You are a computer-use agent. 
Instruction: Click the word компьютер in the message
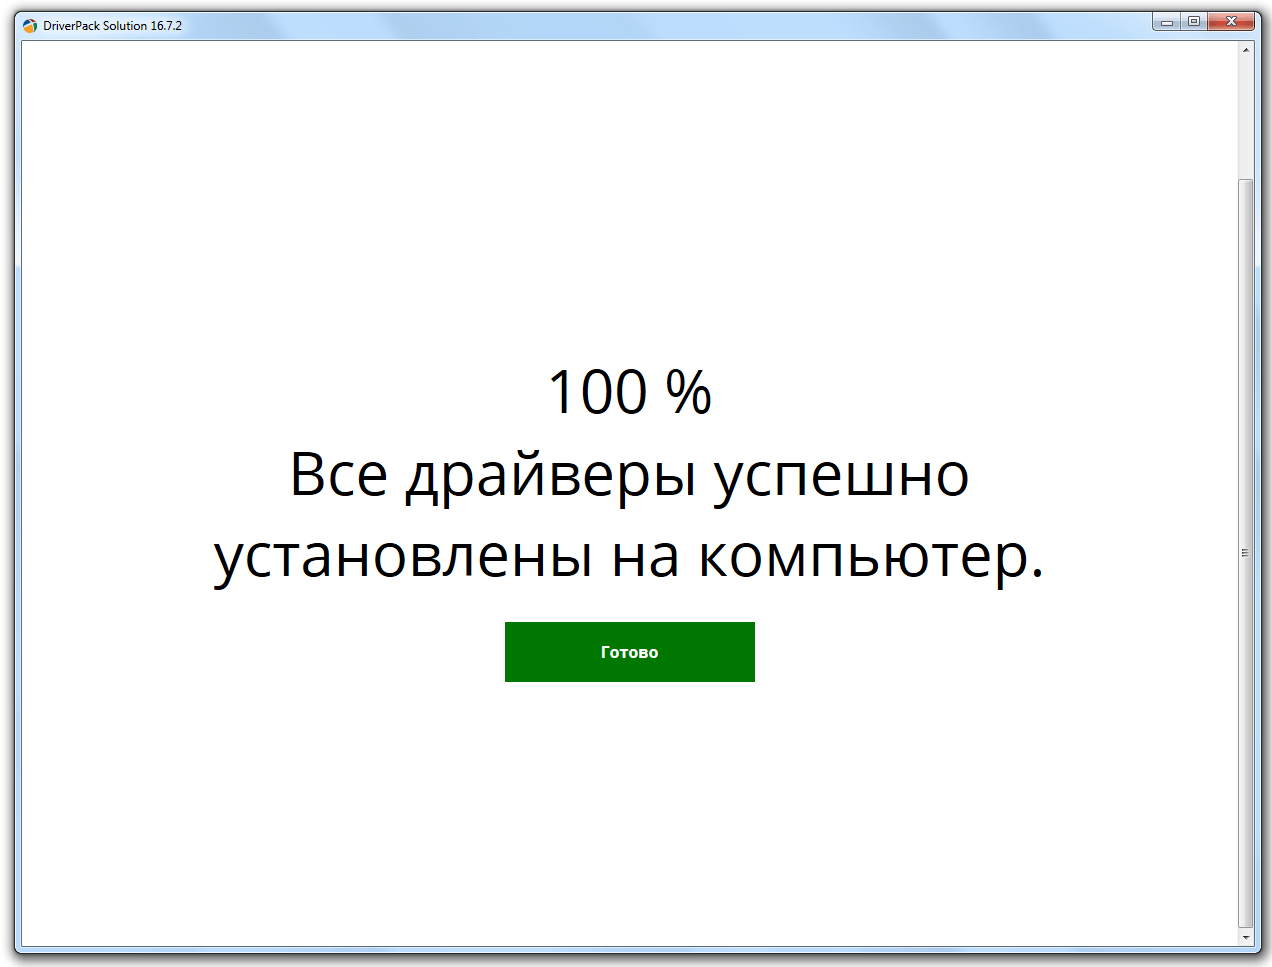click(x=863, y=557)
